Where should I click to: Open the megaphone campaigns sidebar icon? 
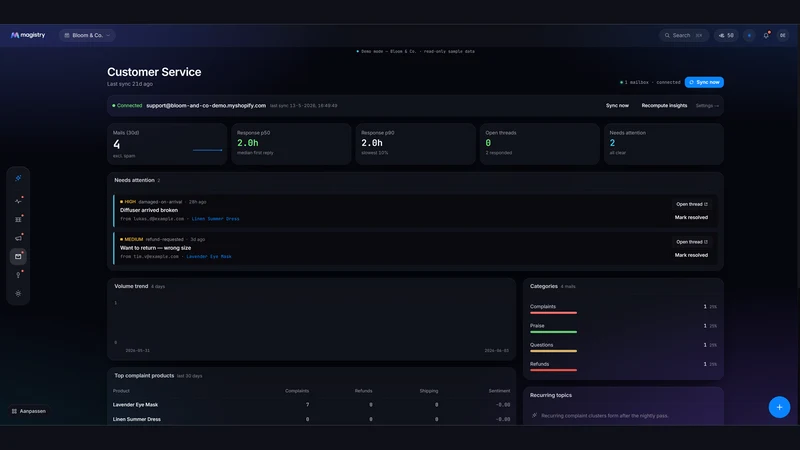(x=18, y=238)
